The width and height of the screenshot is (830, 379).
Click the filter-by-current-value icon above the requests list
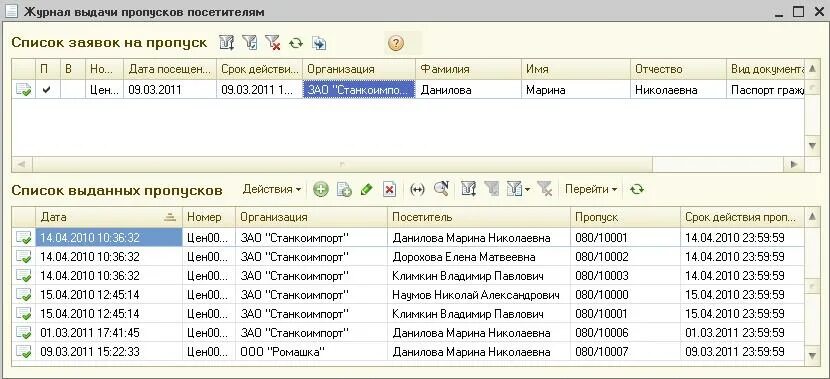point(227,43)
